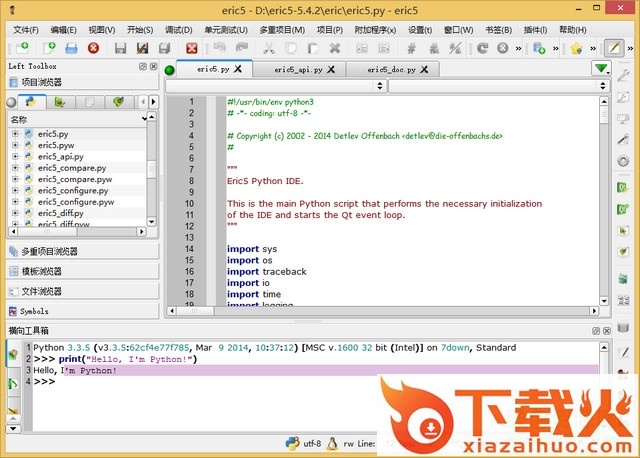Screen dimensions: 640x458
Task: Expand the eric5.py tree node
Action: tap(15, 133)
